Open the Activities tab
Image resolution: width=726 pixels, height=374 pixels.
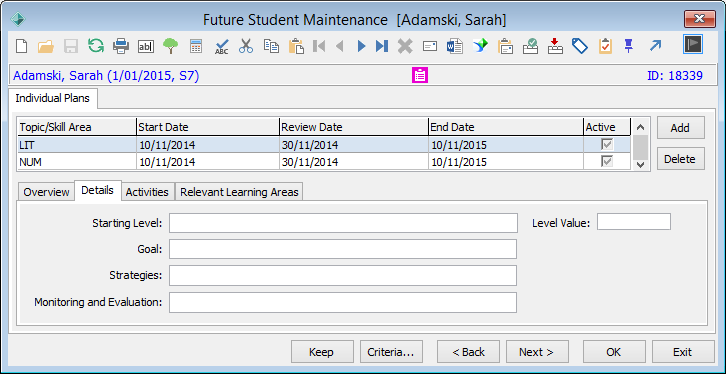tap(147, 192)
